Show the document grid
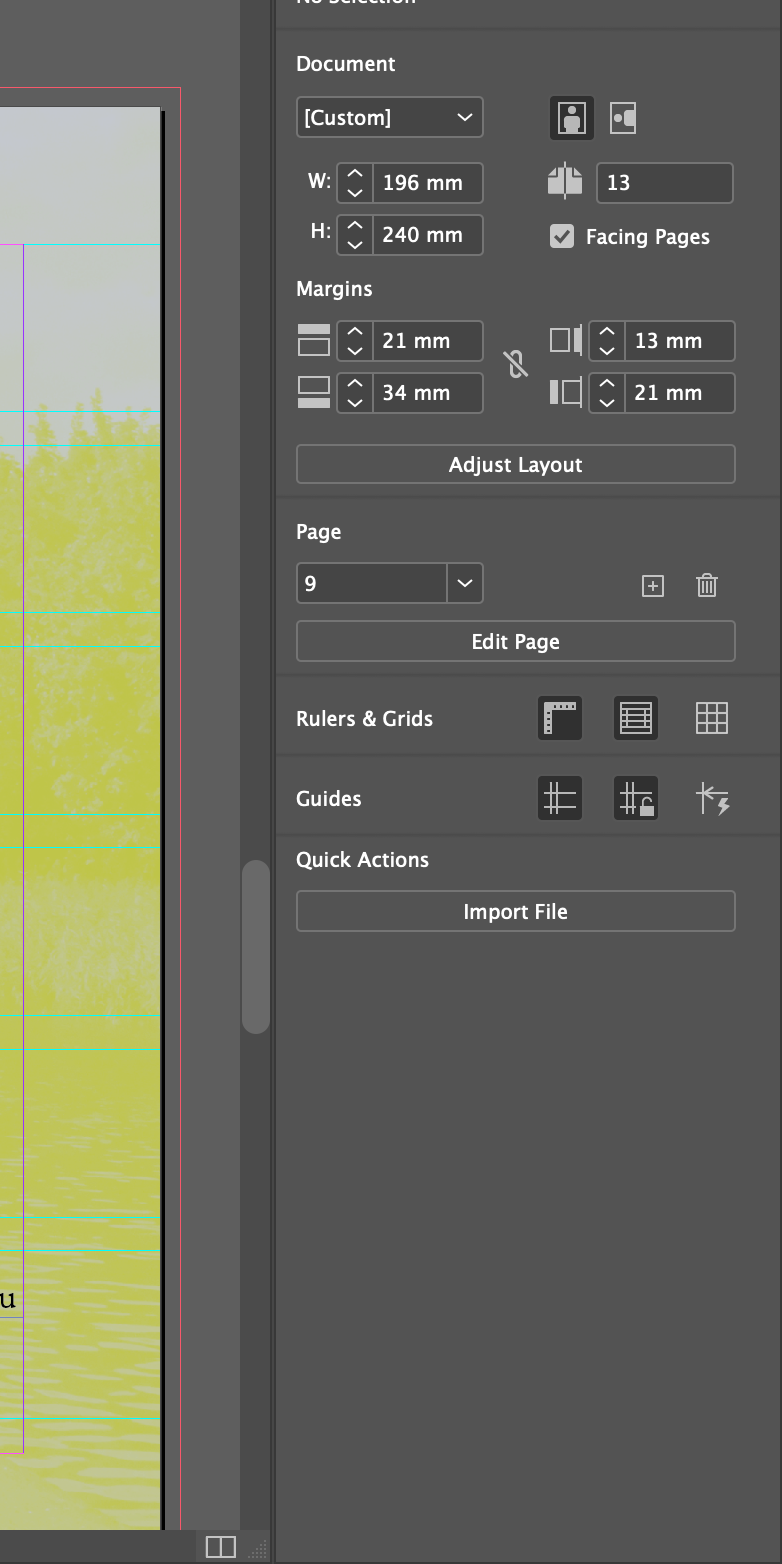This screenshot has width=782, height=1564. 712,718
